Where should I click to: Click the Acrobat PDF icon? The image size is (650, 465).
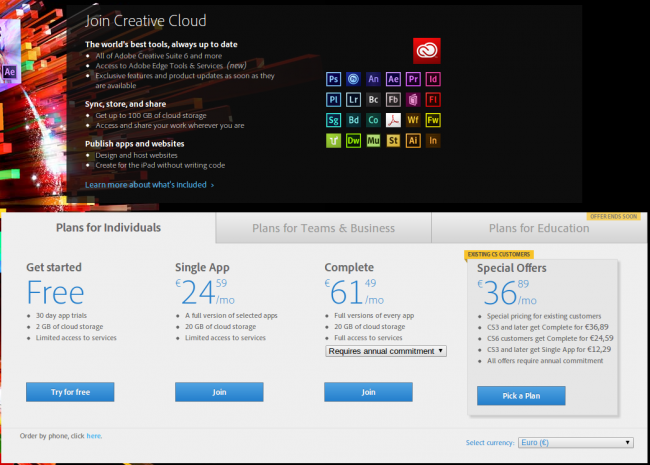(x=393, y=120)
